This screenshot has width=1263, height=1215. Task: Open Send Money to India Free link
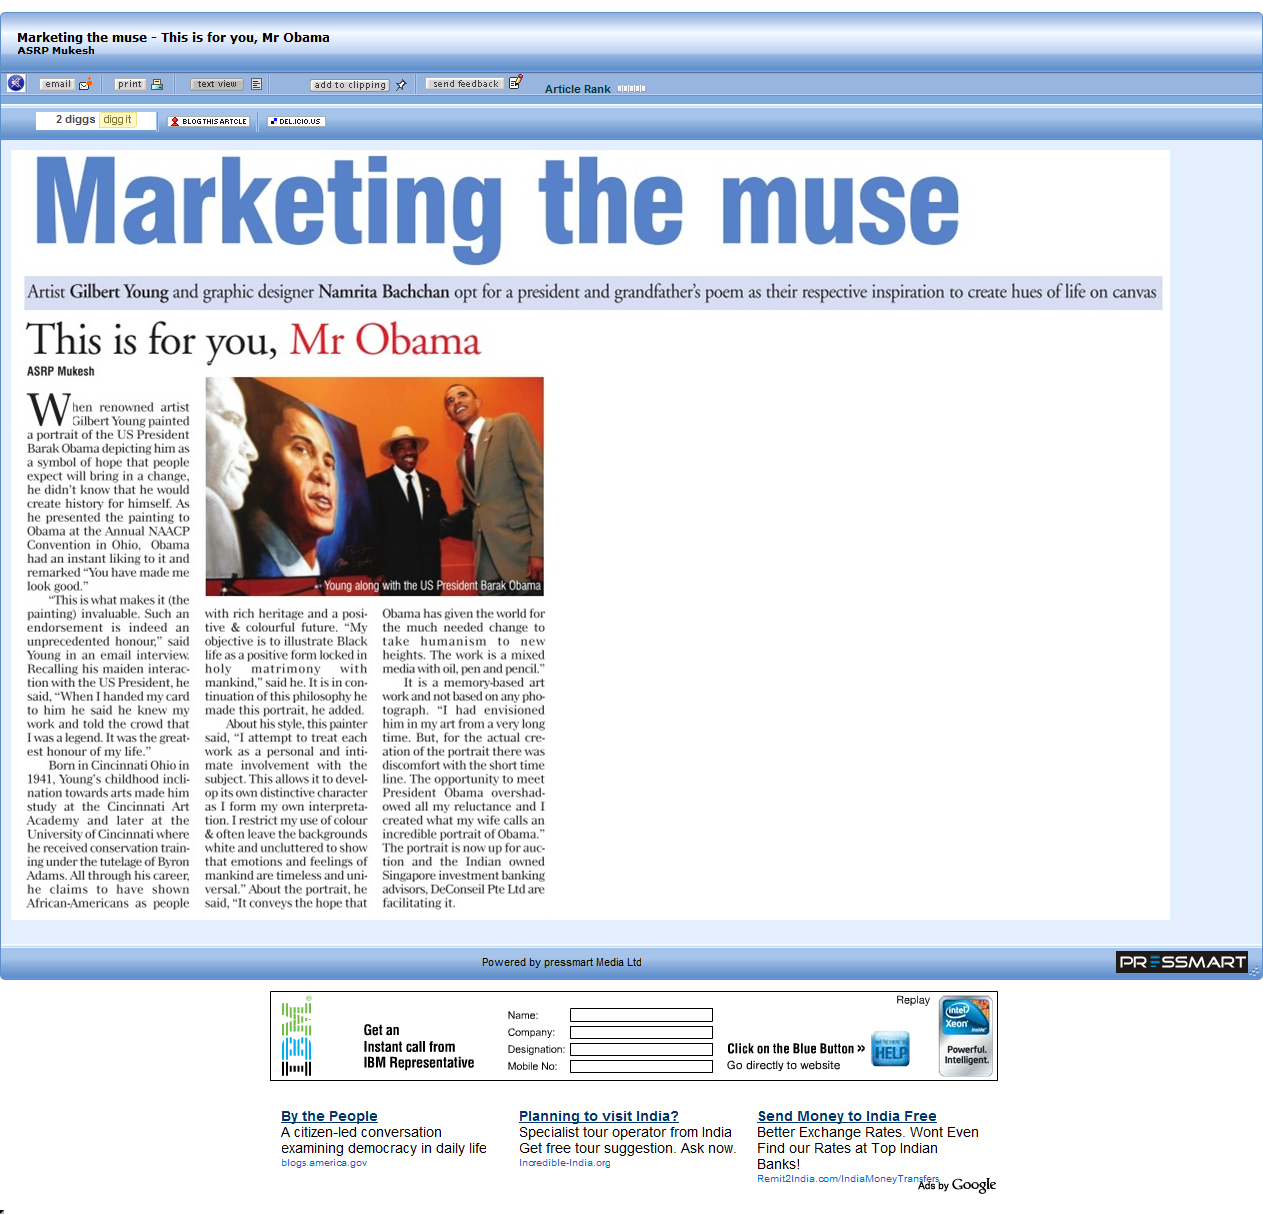point(847,1116)
